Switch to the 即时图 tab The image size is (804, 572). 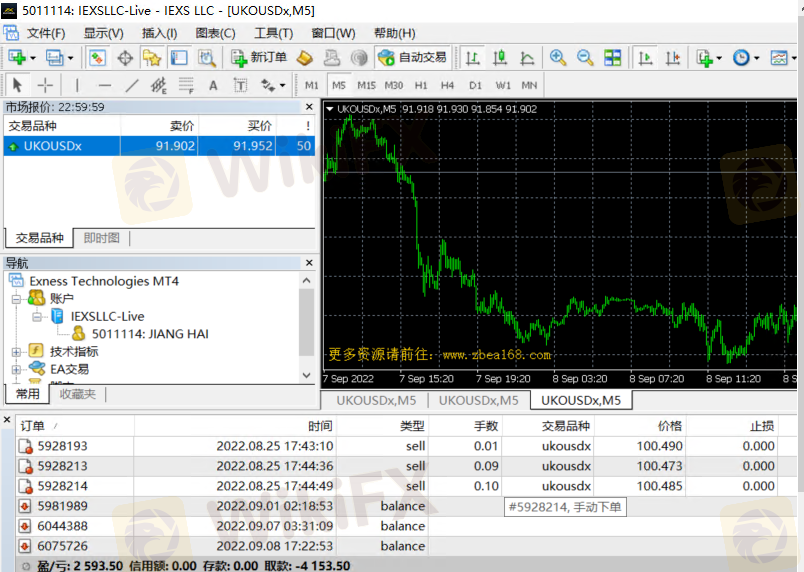[102, 238]
